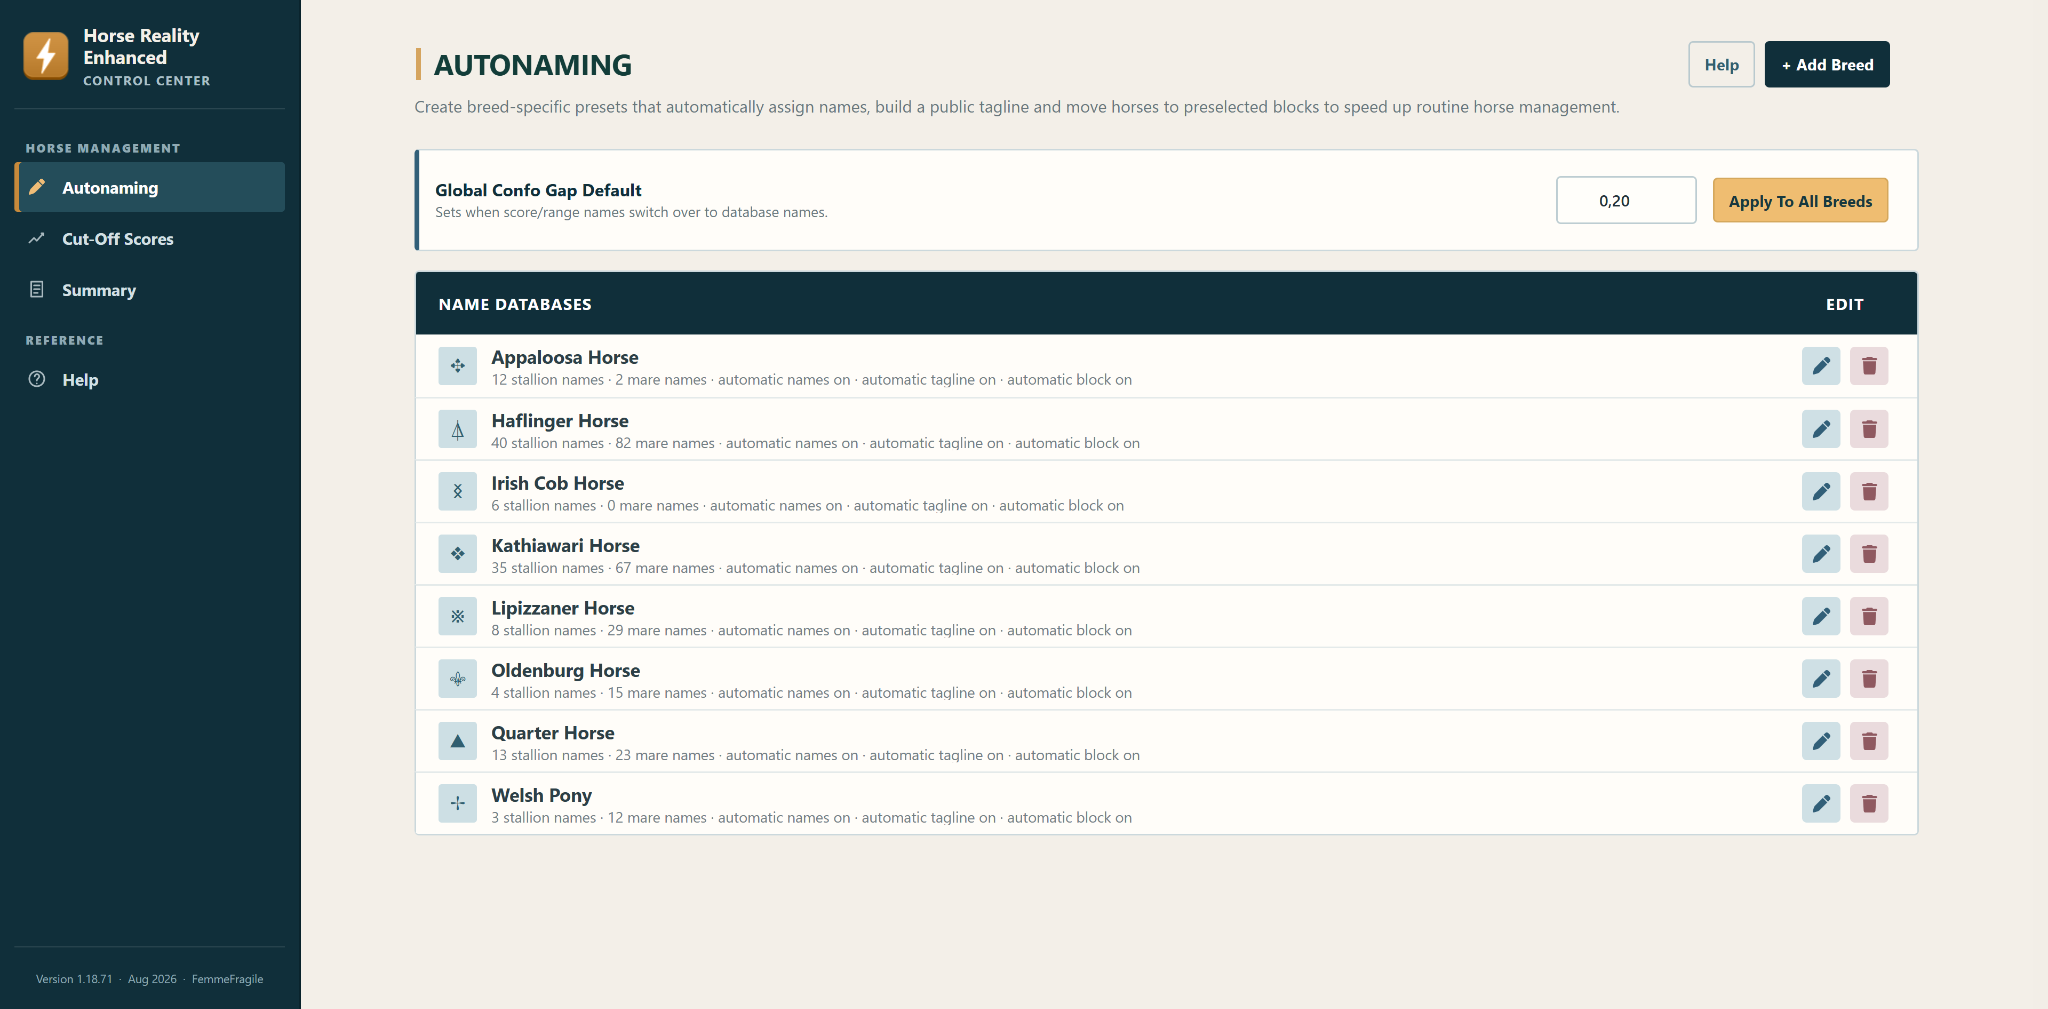
Task: Click the Version 1.18.71 footer text
Action: (x=74, y=979)
